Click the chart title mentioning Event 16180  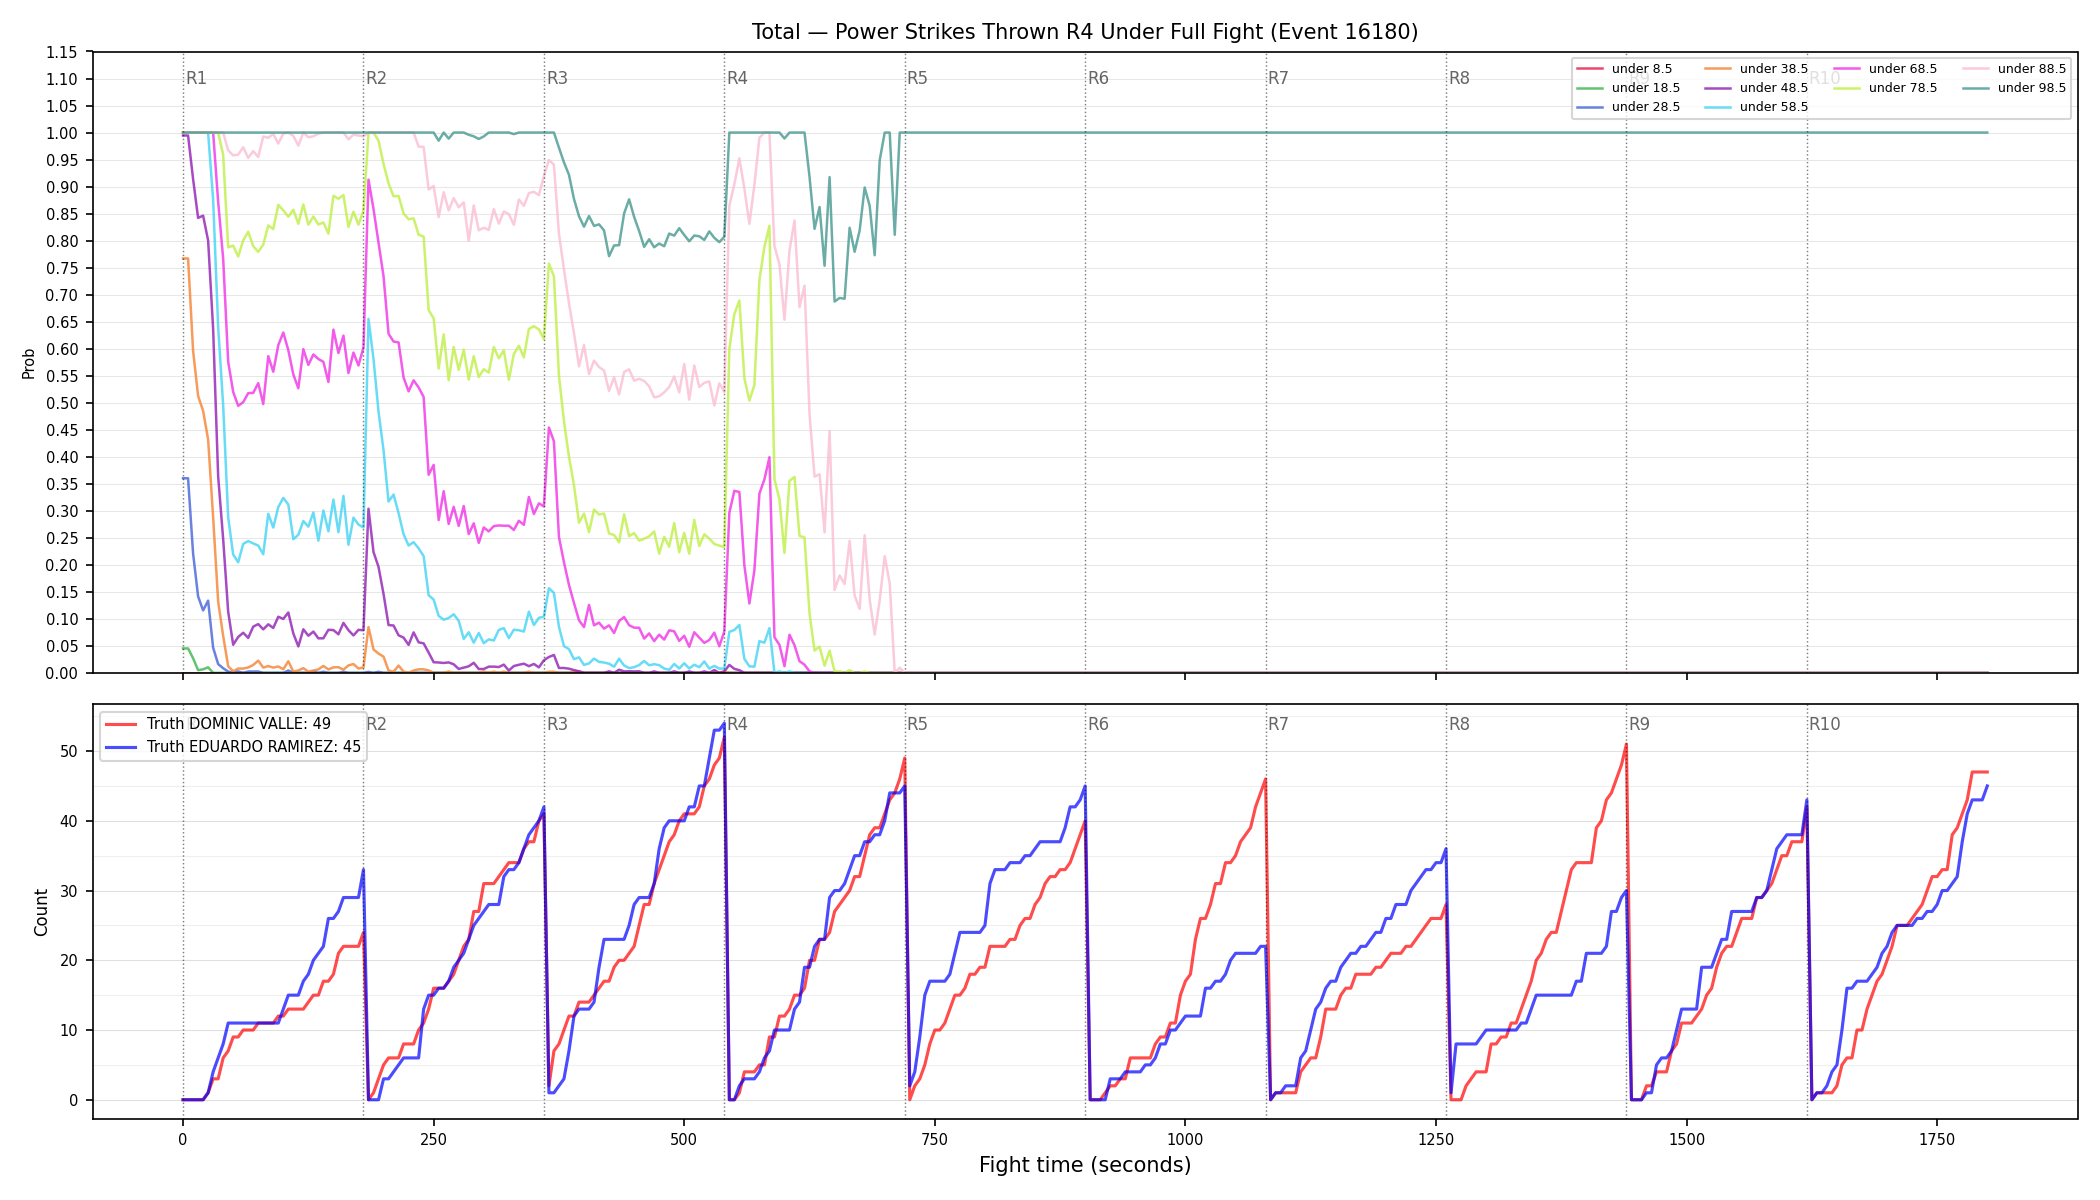pos(1085,32)
